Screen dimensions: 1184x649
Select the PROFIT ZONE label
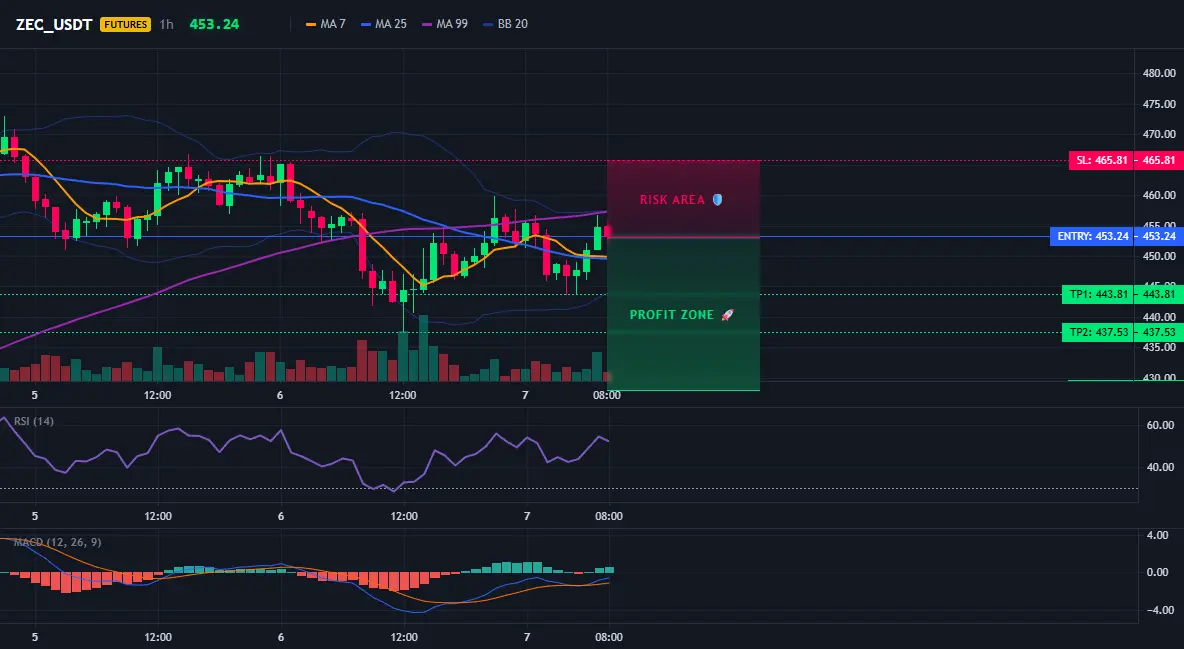(672, 314)
